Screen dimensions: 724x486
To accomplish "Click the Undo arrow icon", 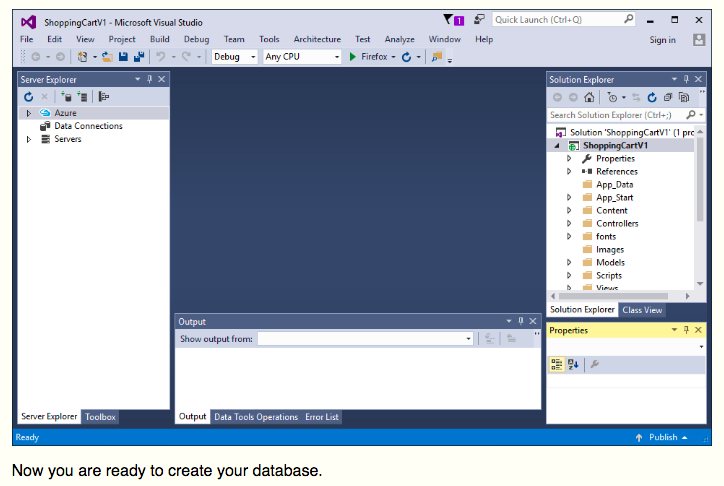I will (160, 57).
